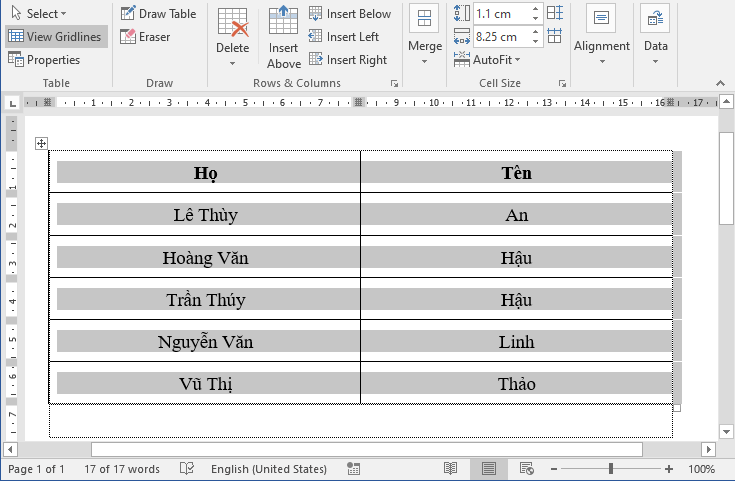Image resolution: width=735 pixels, height=481 pixels.
Task: Click Distribute Columns icon
Action: pos(555,36)
